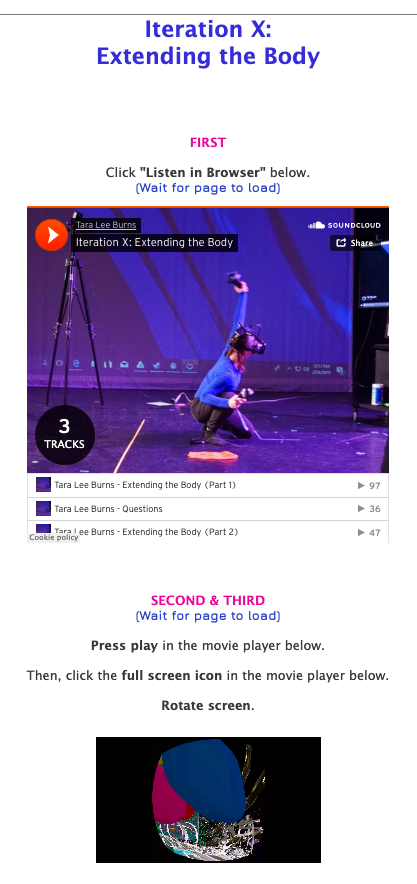Screen dimensions: 417x884
Task: Click the Iteration X page heading
Action: [208, 43]
